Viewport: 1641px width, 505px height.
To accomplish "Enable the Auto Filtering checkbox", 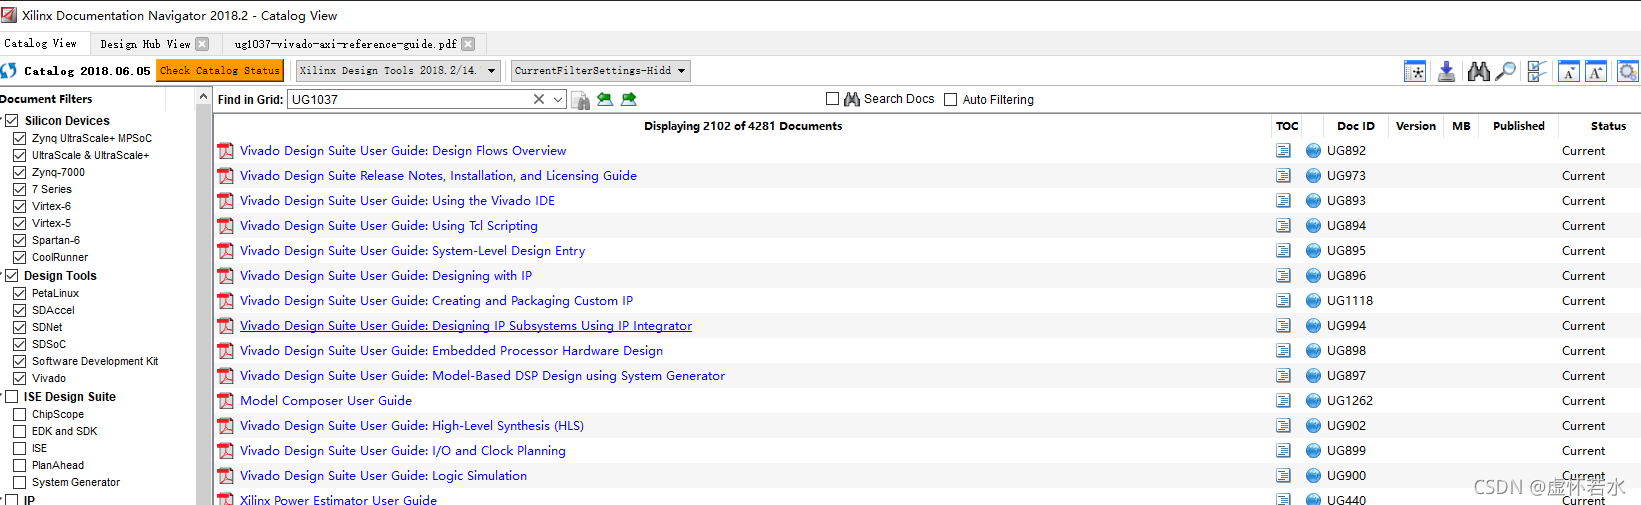I will click(x=951, y=99).
